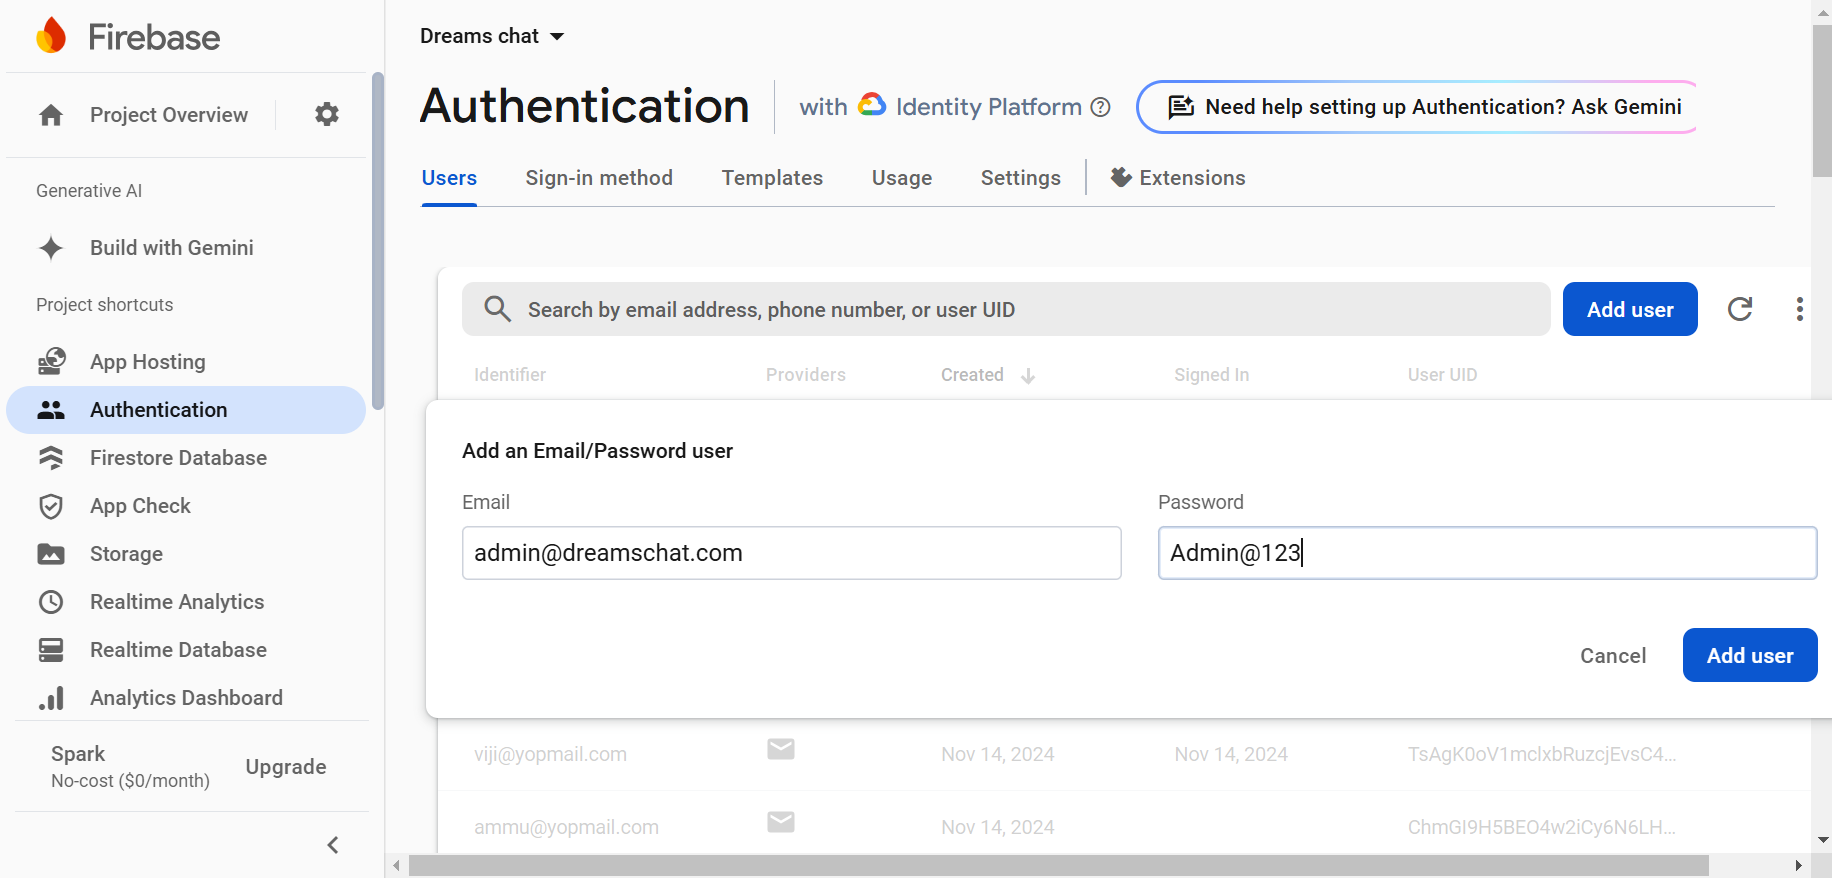Click the Identity Platform help icon
This screenshot has width=1832, height=878.
pos(1100,107)
